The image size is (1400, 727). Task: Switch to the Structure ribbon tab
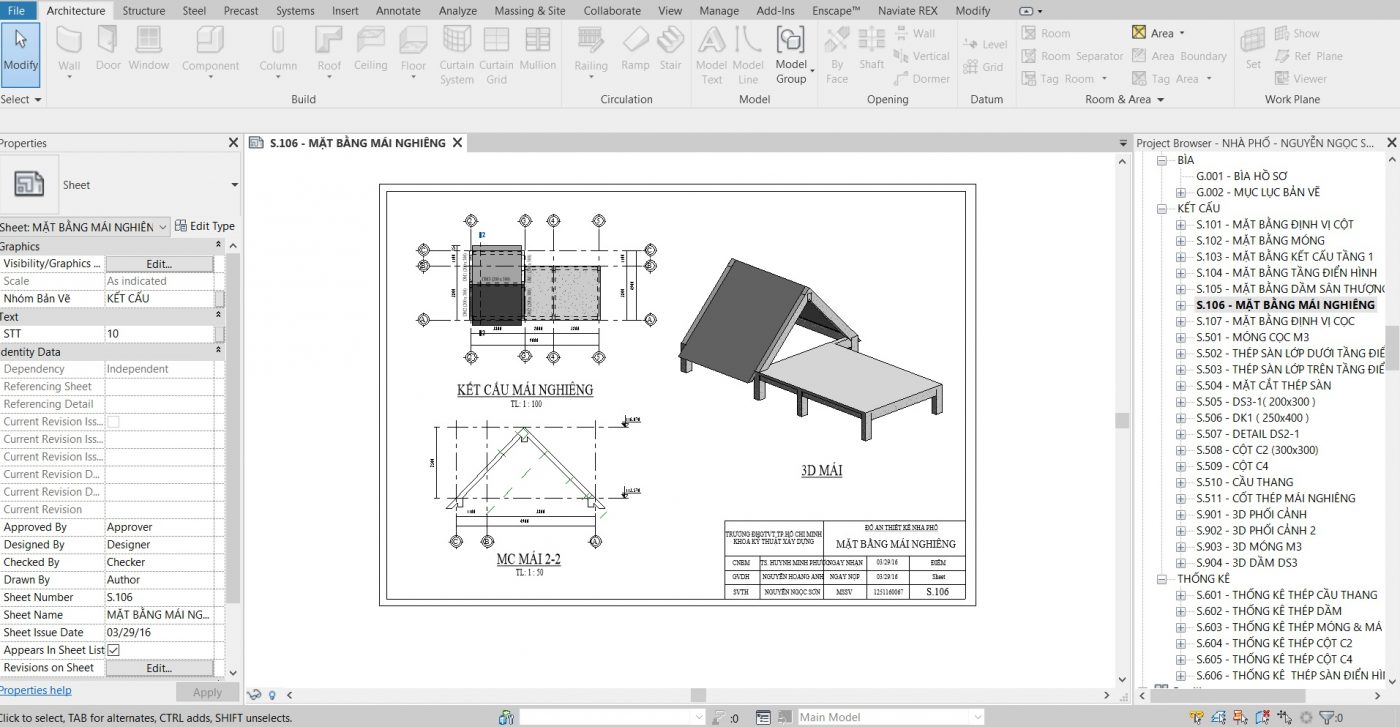tap(144, 11)
